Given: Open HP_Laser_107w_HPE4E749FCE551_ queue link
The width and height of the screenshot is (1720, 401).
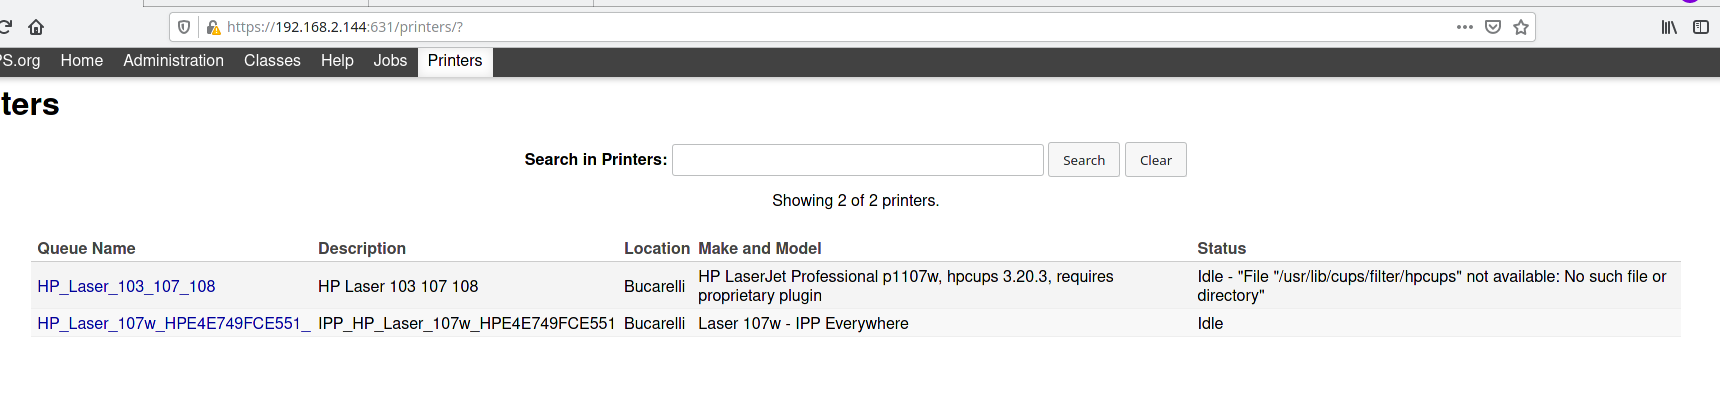Looking at the screenshot, I should point(173,323).
